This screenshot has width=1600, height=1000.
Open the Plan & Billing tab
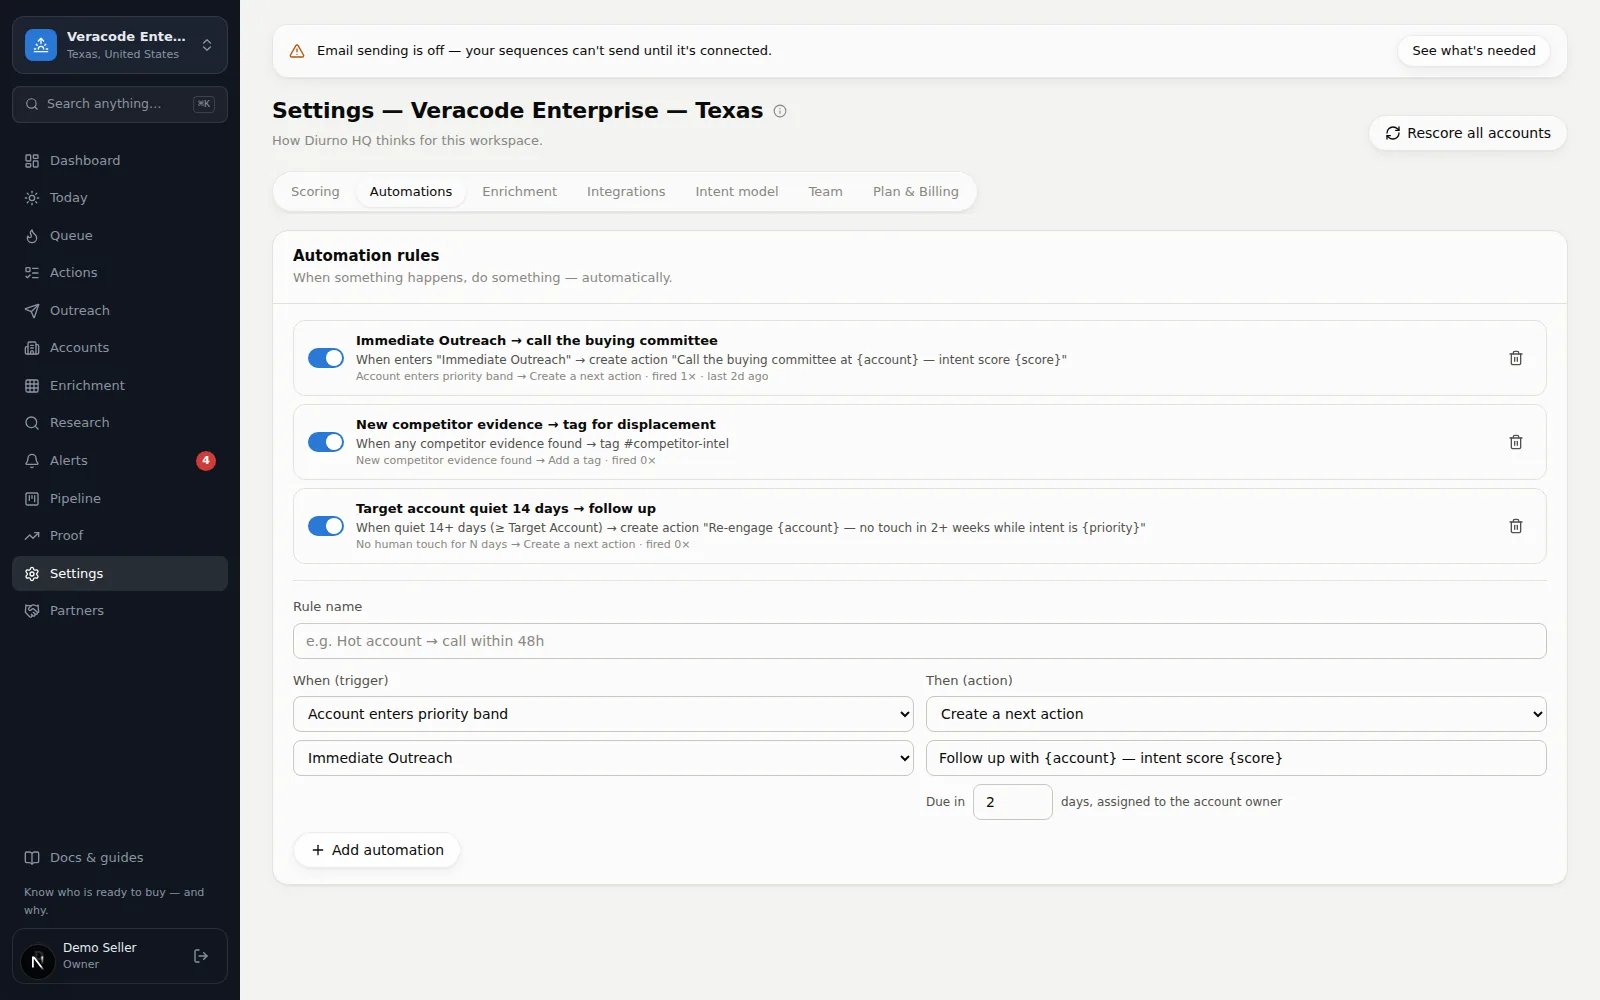pyautogui.click(x=915, y=192)
